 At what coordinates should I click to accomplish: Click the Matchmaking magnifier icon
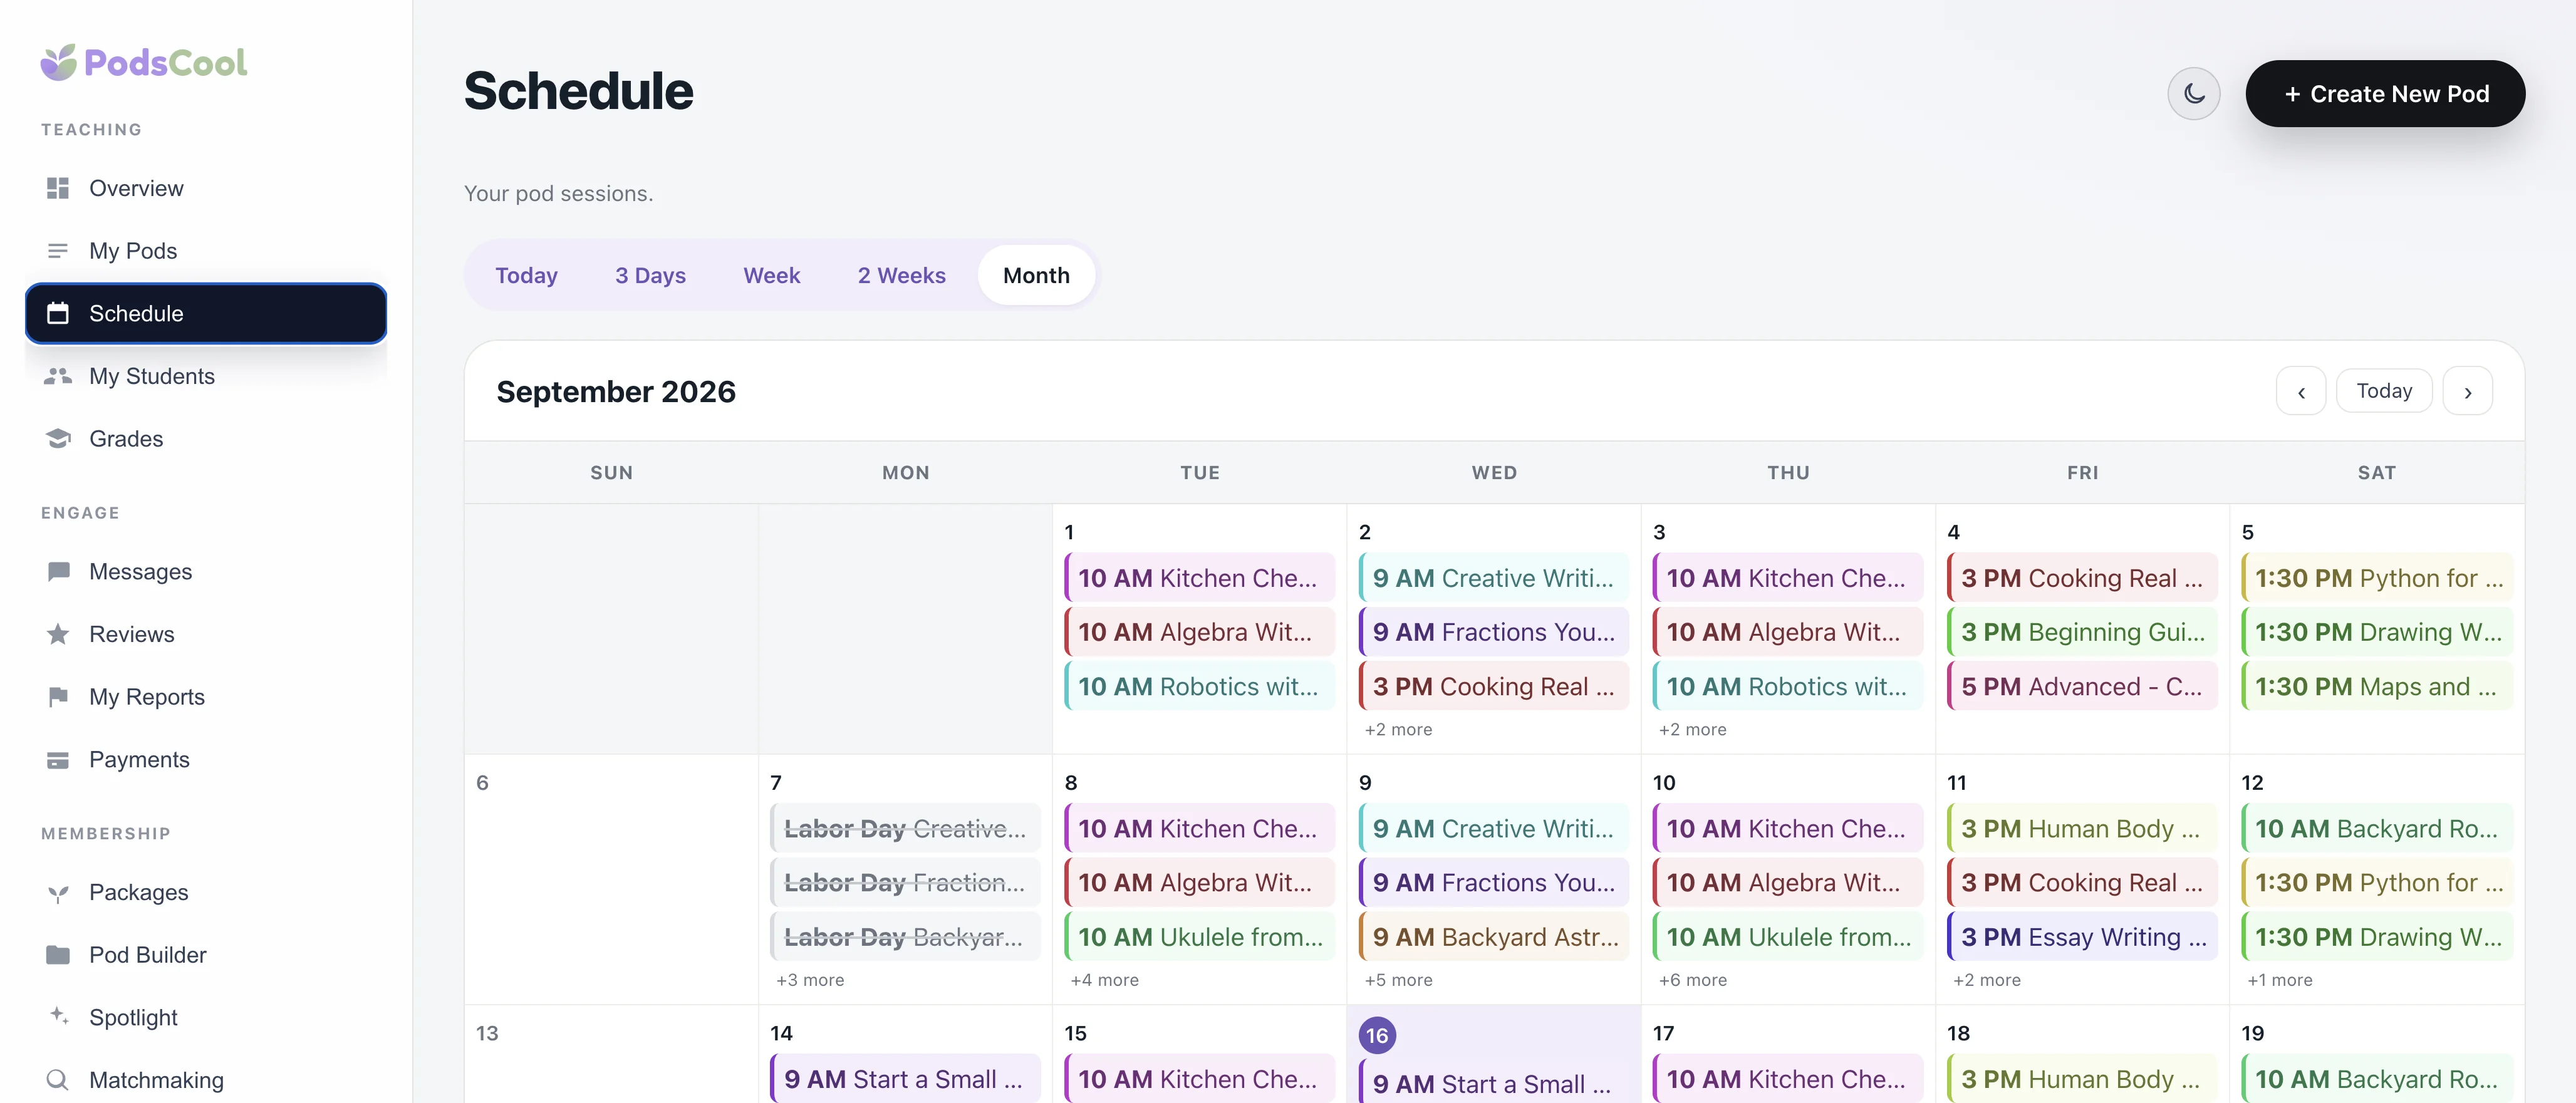pyautogui.click(x=58, y=1080)
